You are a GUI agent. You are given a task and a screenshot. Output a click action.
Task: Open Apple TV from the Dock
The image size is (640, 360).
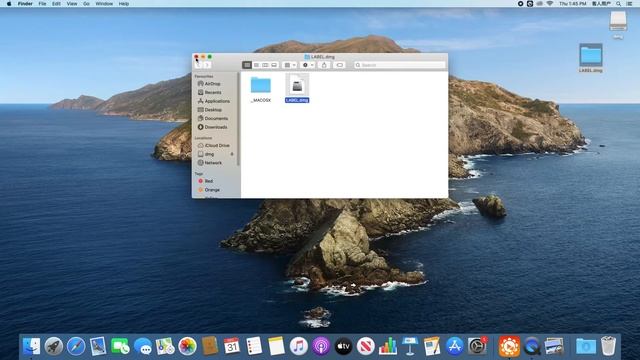point(343,347)
